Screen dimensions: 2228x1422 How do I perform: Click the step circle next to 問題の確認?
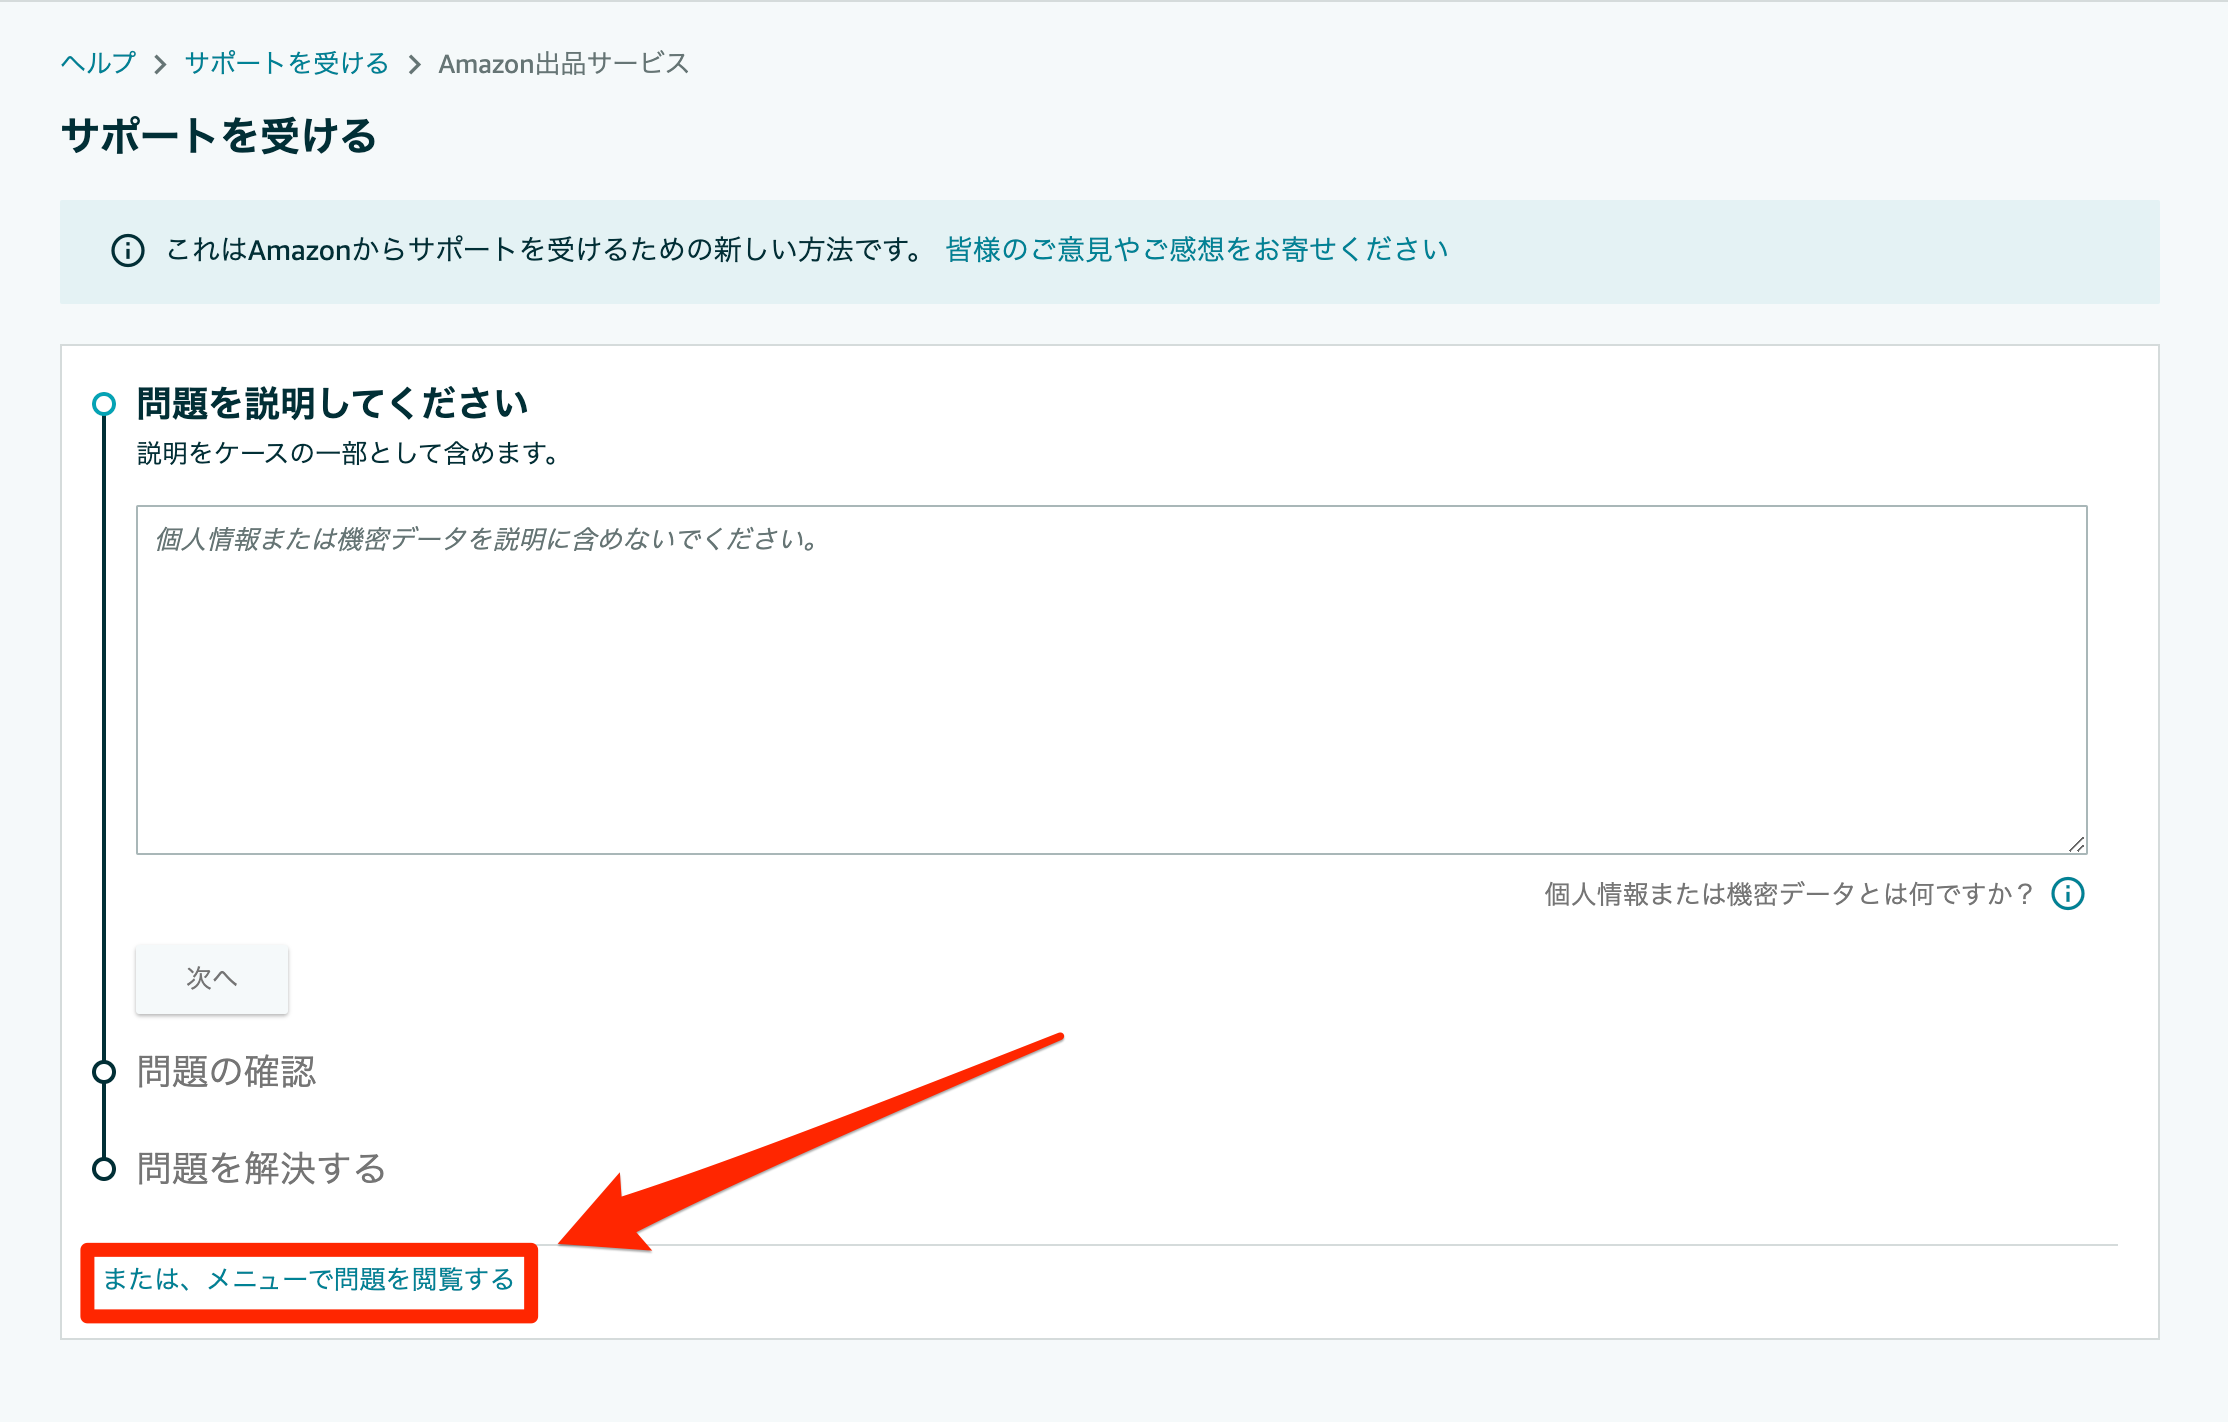(104, 1072)
